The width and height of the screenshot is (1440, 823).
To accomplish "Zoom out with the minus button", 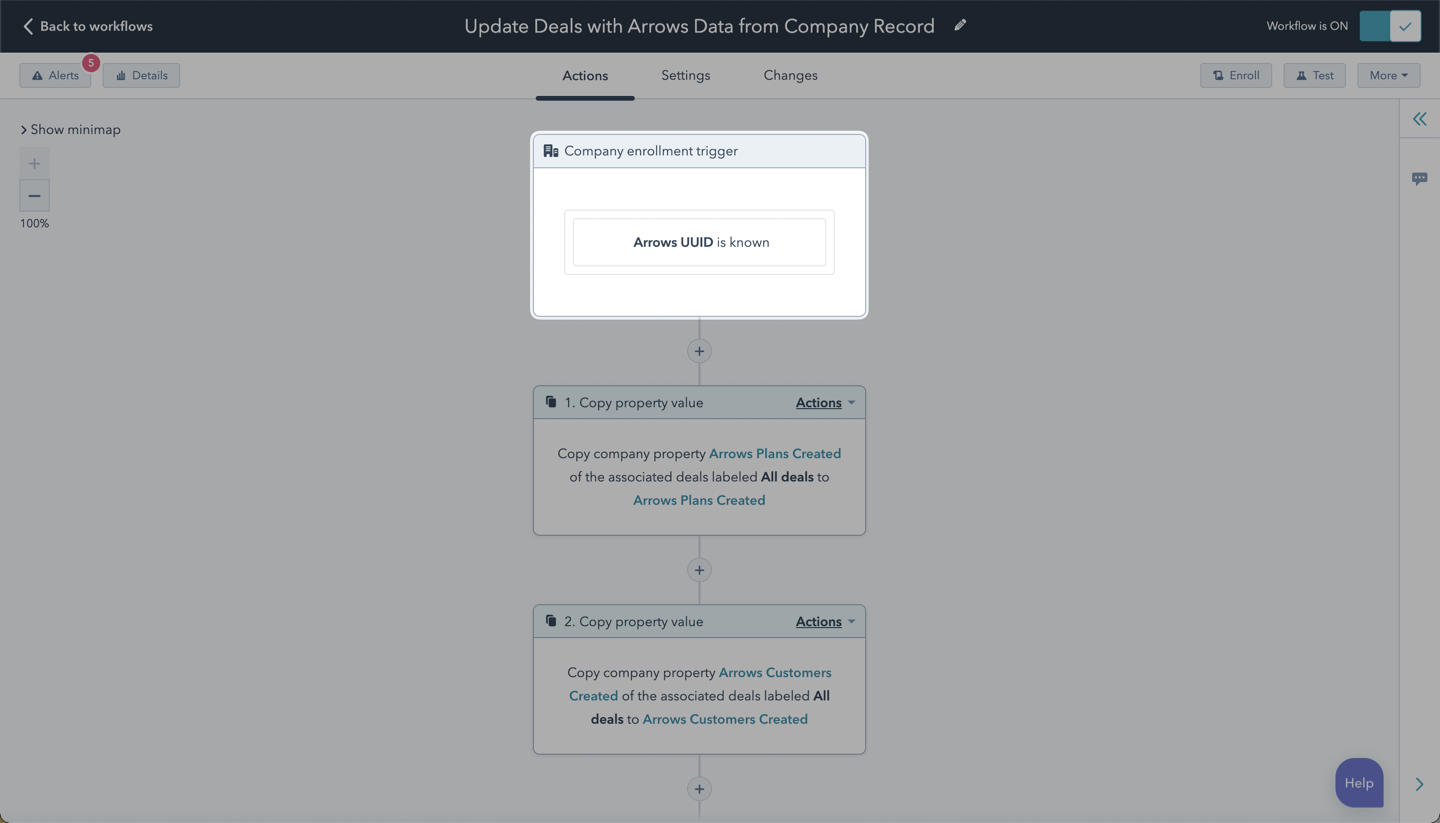I will click(x=34, y=195).
